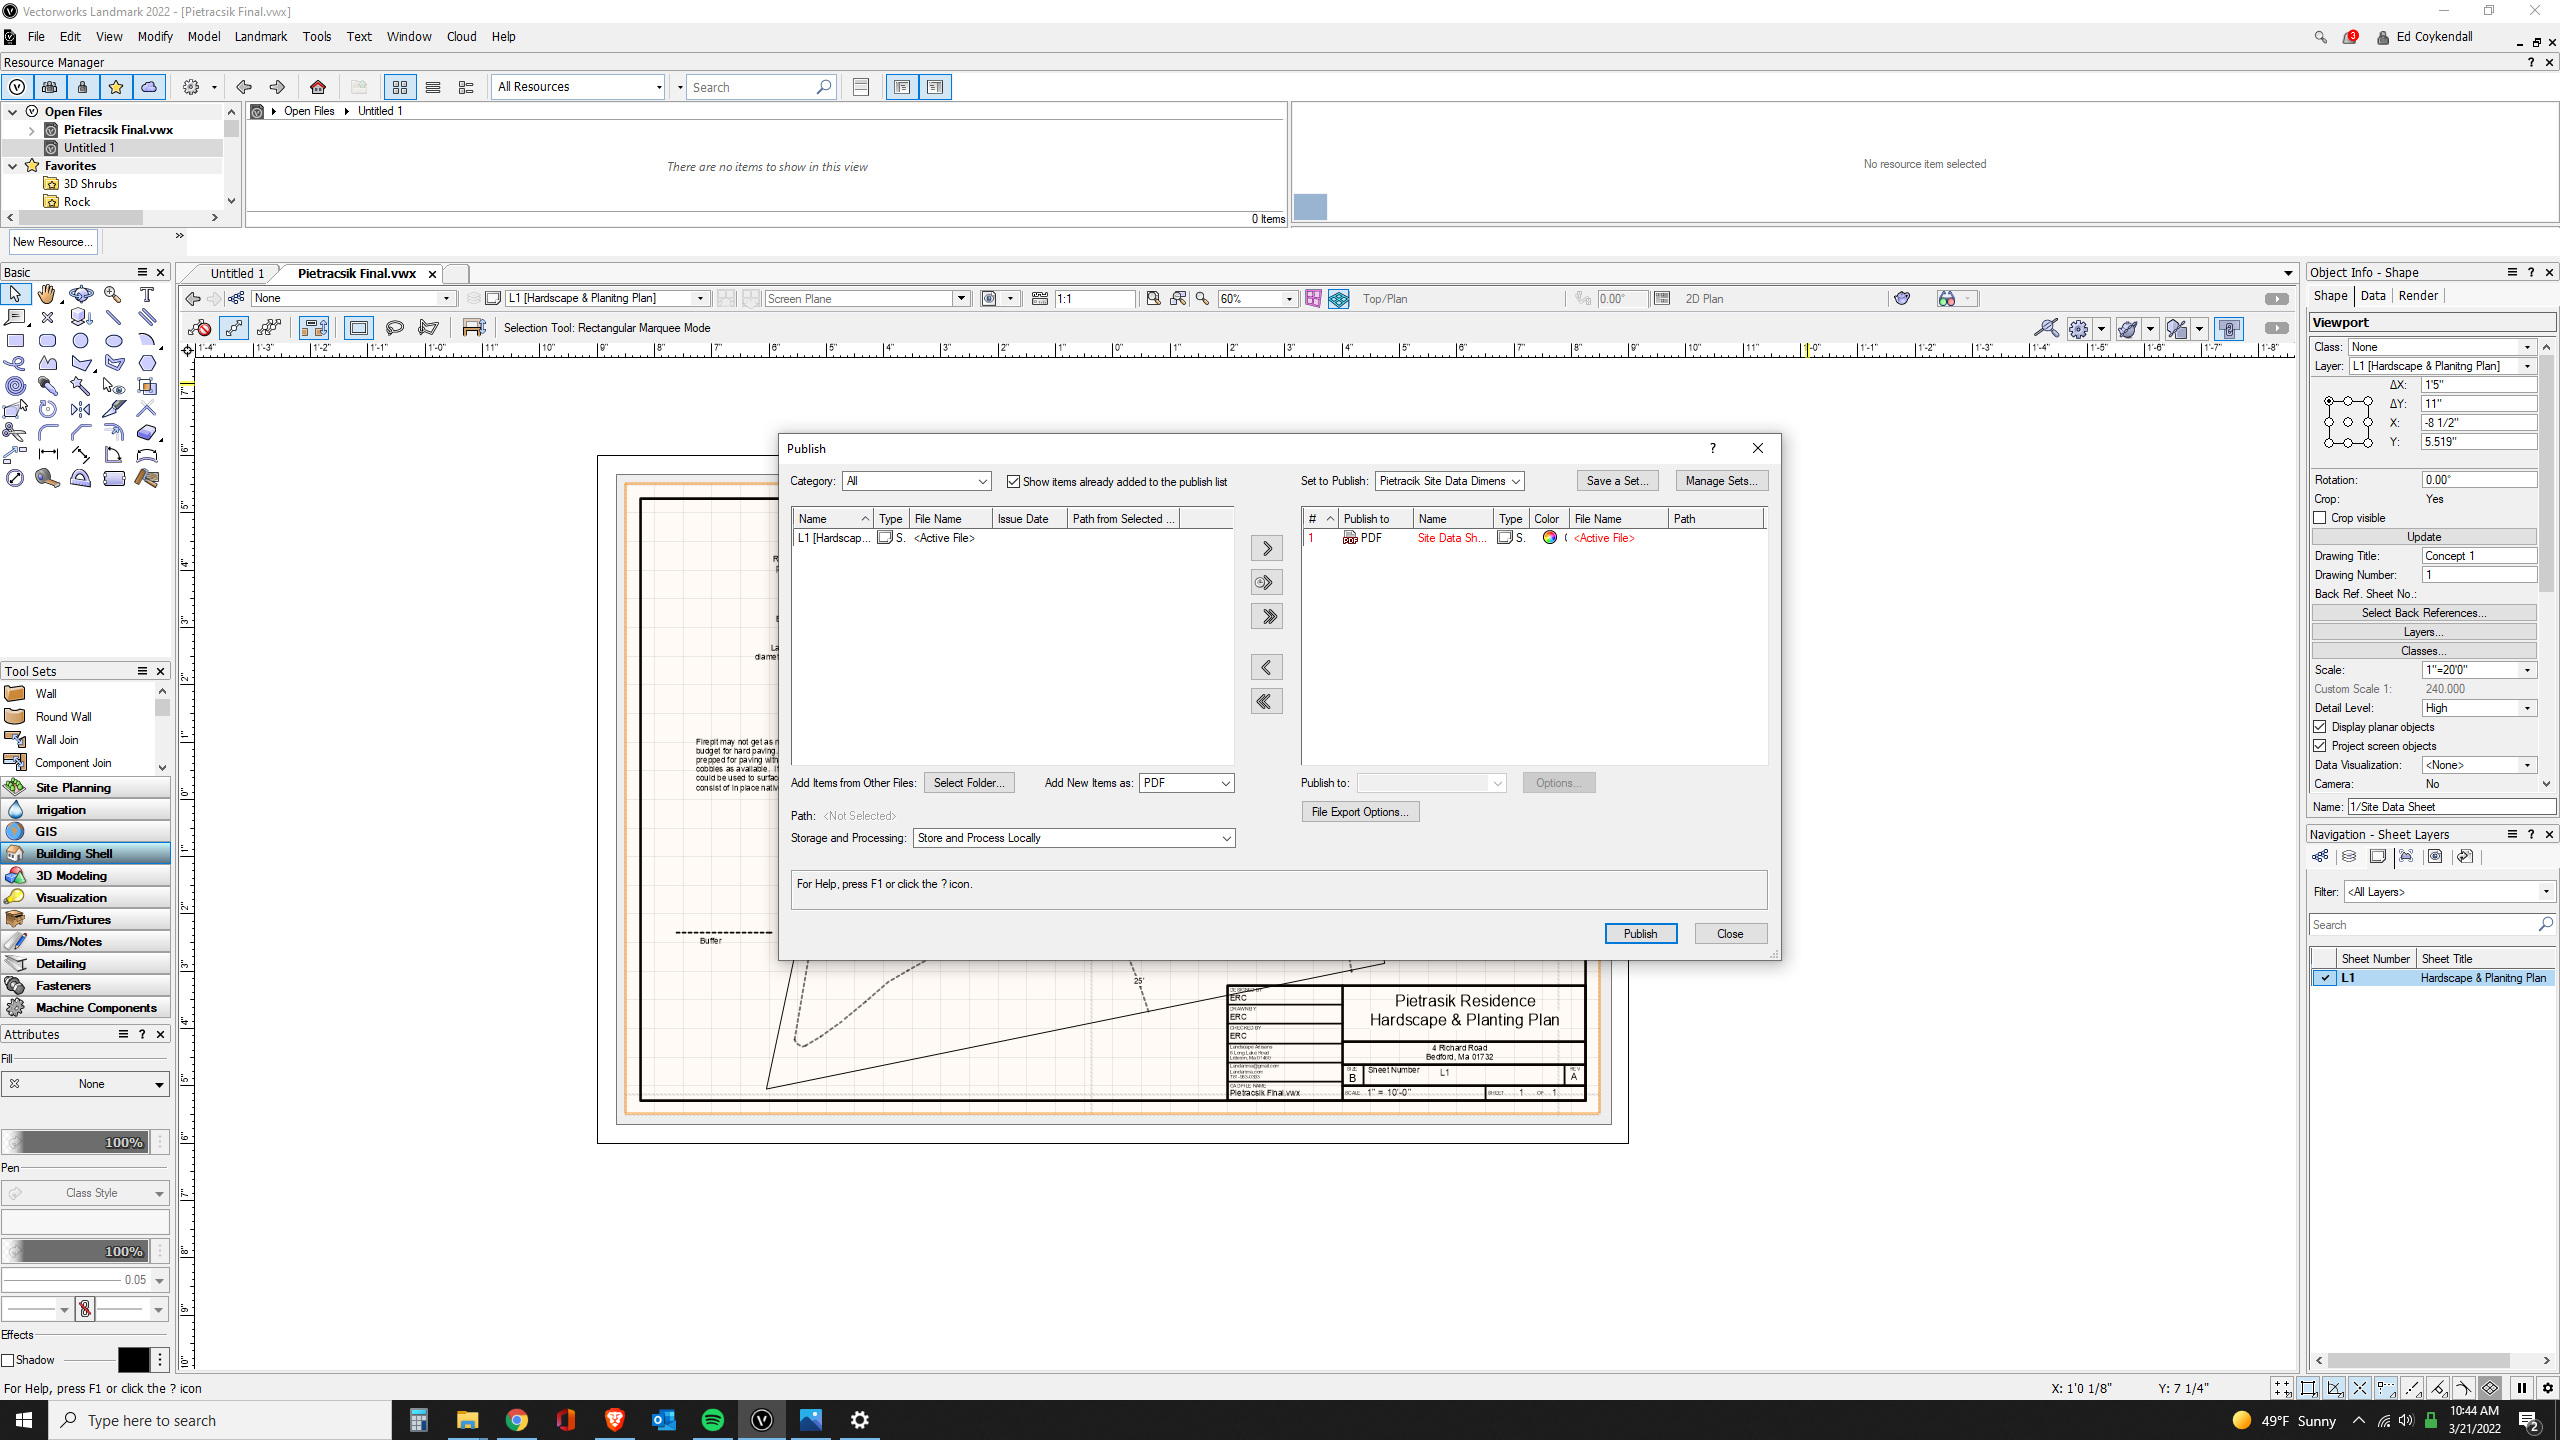This screenshot has height=1440, width=2560.
Task: Click the Manage Sets button
Action: [1721, 481]
